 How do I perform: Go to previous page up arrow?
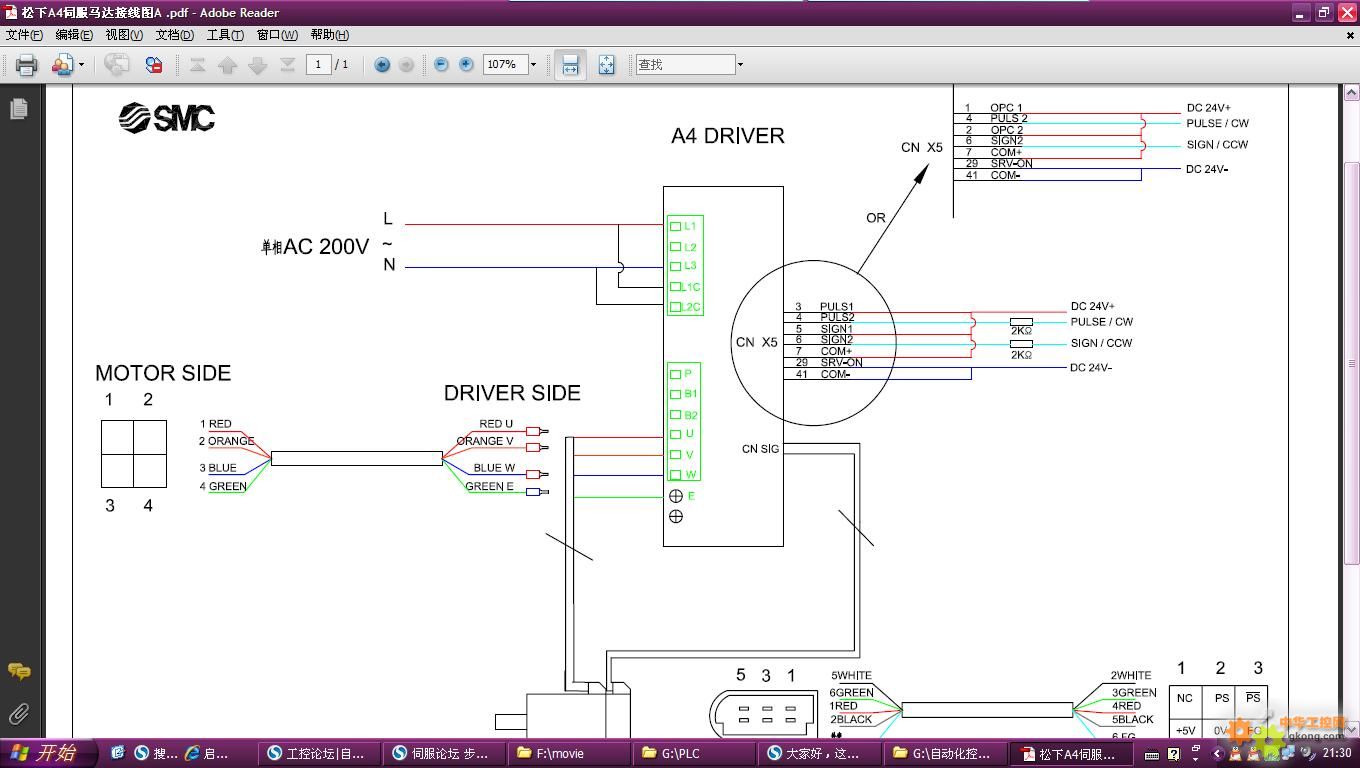tap(228, 65)
